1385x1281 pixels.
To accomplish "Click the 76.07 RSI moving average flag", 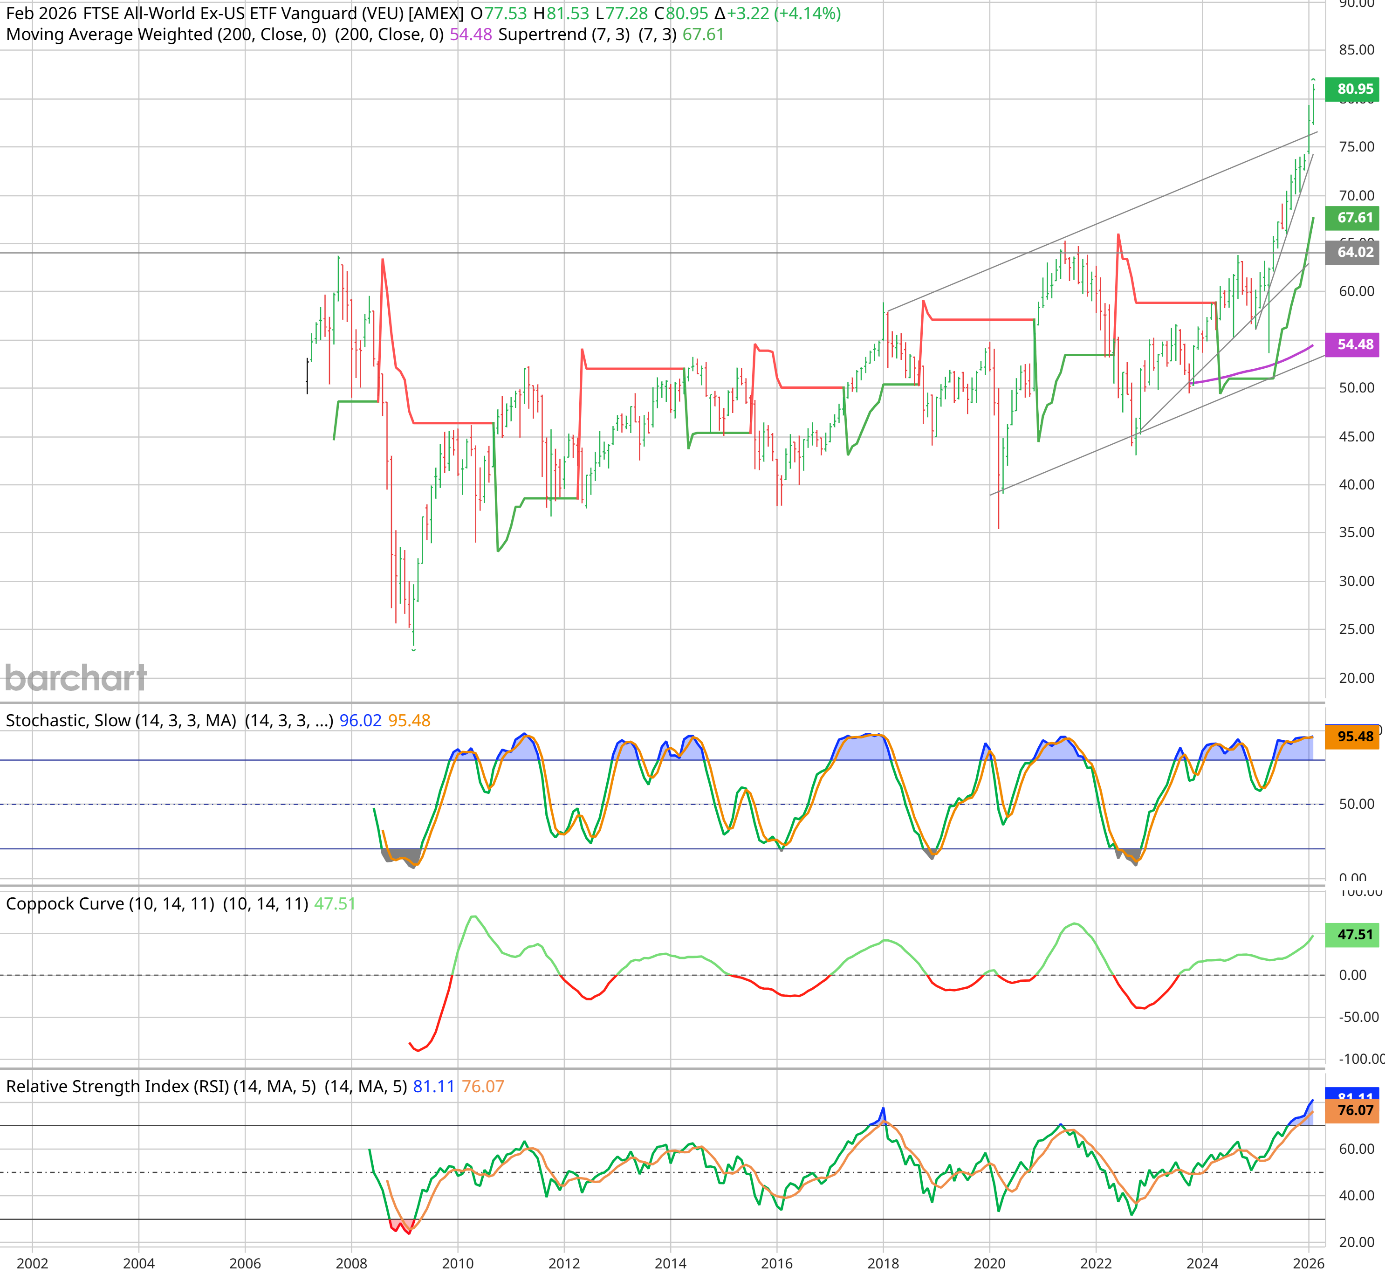I will pos(1352,1111).
